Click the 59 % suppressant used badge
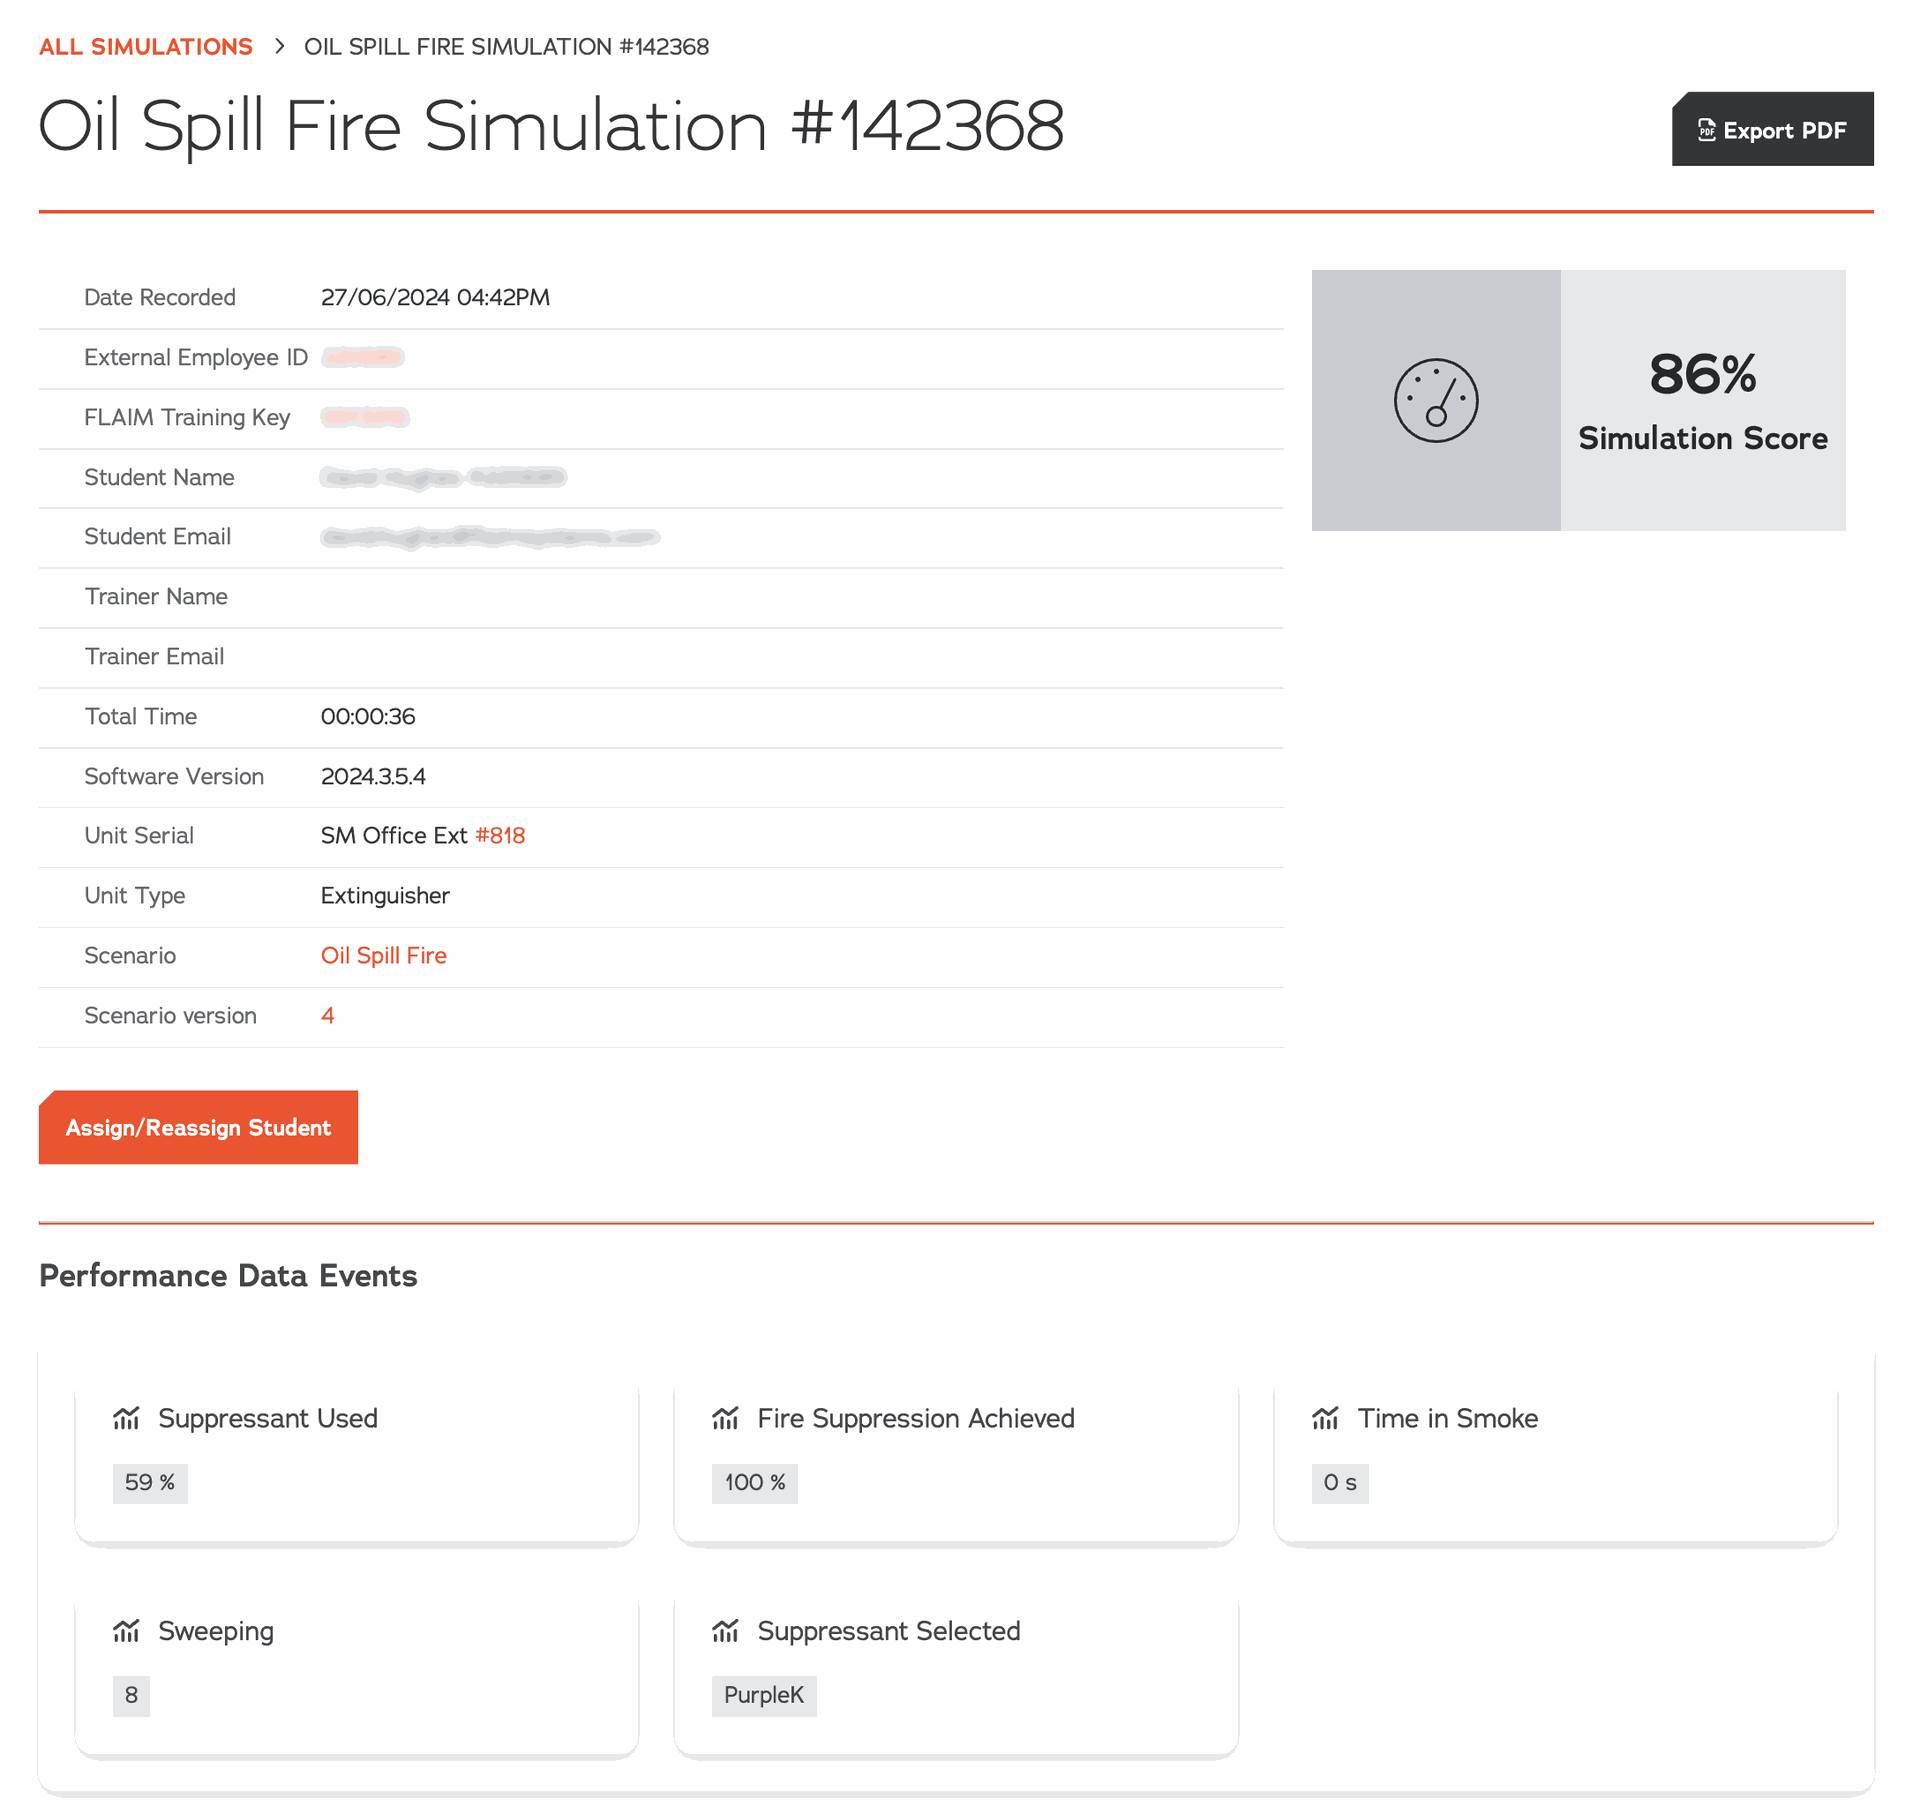Viewport: 1920px width, 1814px height. point(150,1482)
